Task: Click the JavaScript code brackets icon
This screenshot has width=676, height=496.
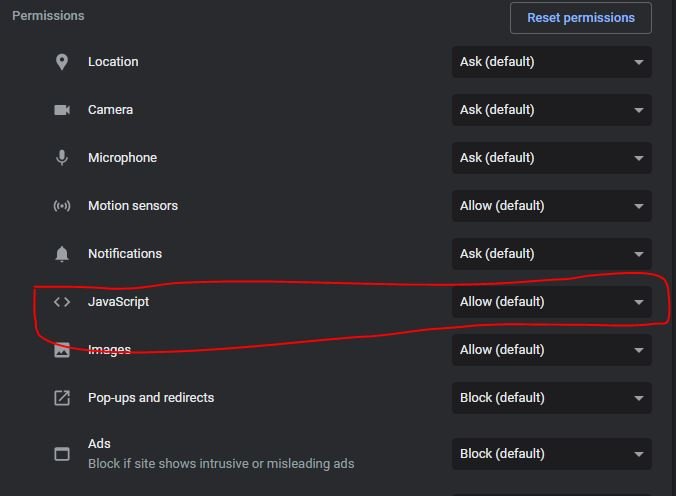Action: pyautogui.click(x=62, y=302)
